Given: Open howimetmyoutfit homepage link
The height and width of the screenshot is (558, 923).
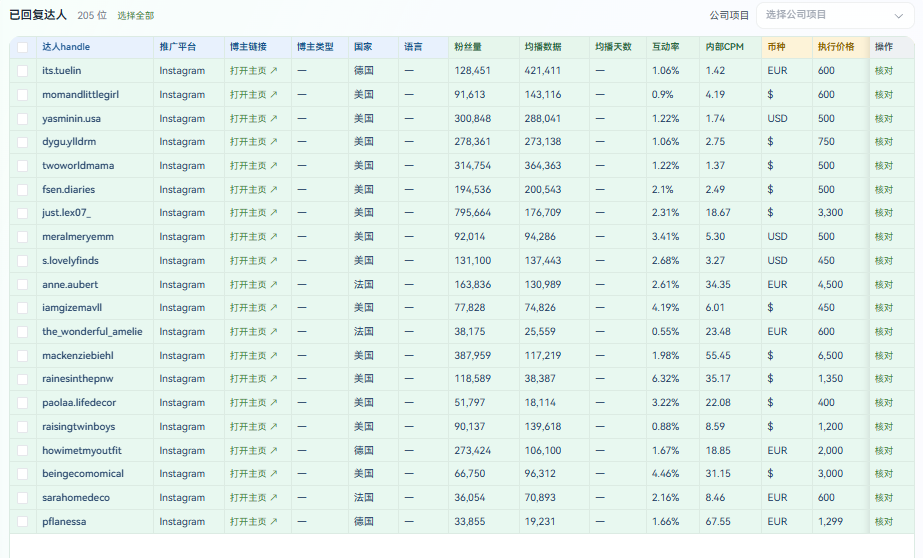Looking at the screenshot, I should click(253, 450).
